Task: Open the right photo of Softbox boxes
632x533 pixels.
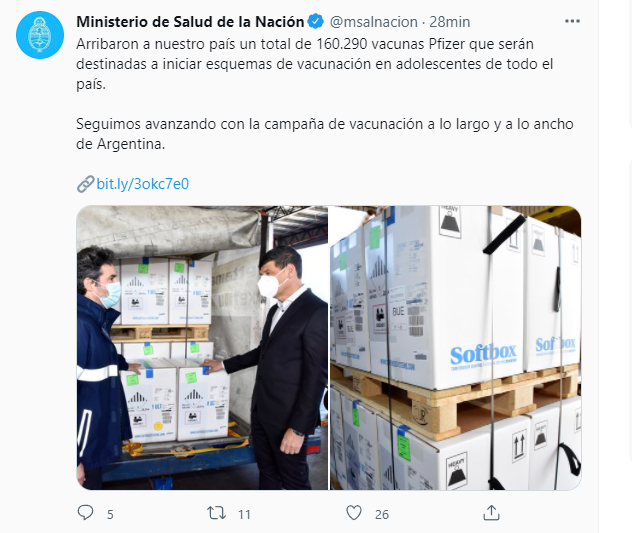Action: pos(455,348)
